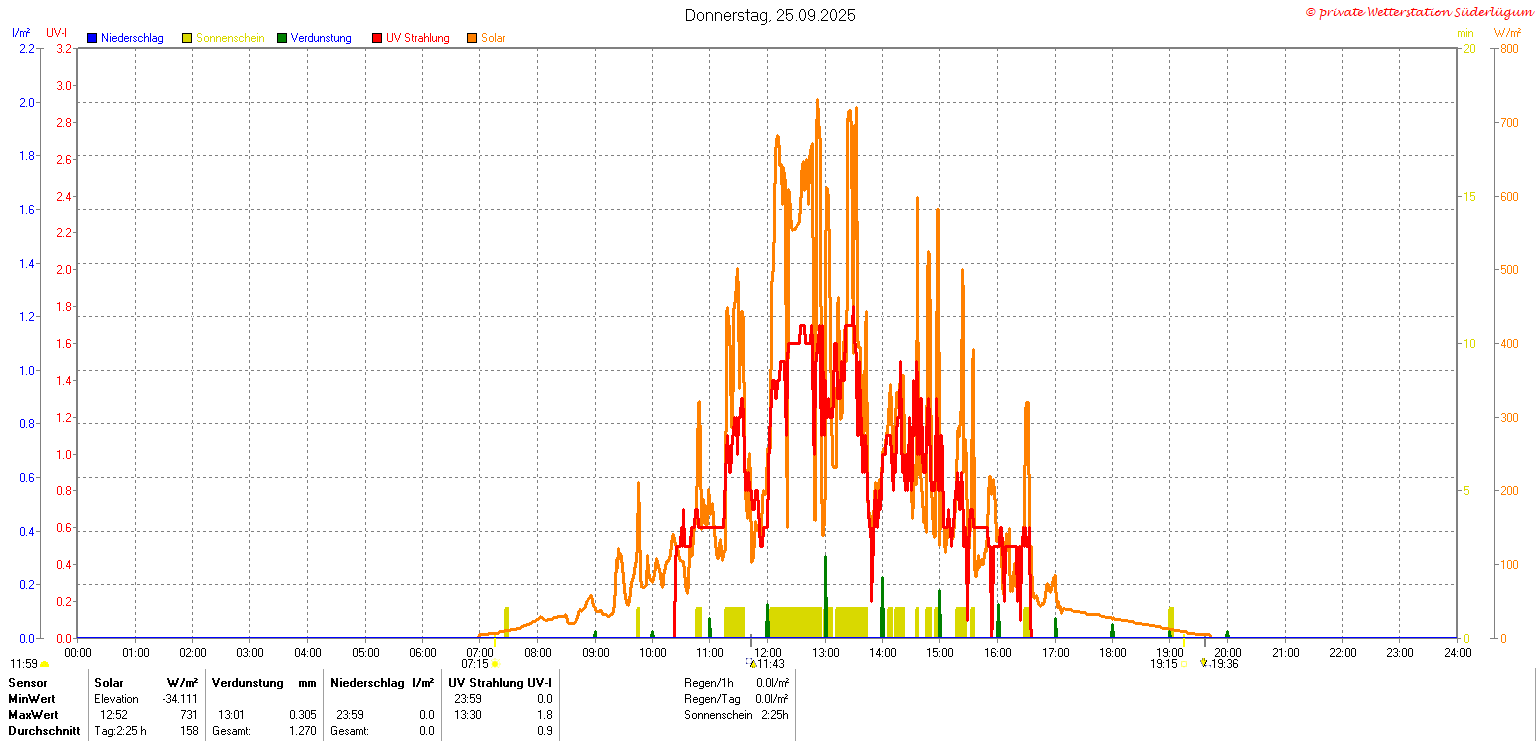
Task: Click the private Wetterstation Süderlügum copyright text
Action: 1419,11
